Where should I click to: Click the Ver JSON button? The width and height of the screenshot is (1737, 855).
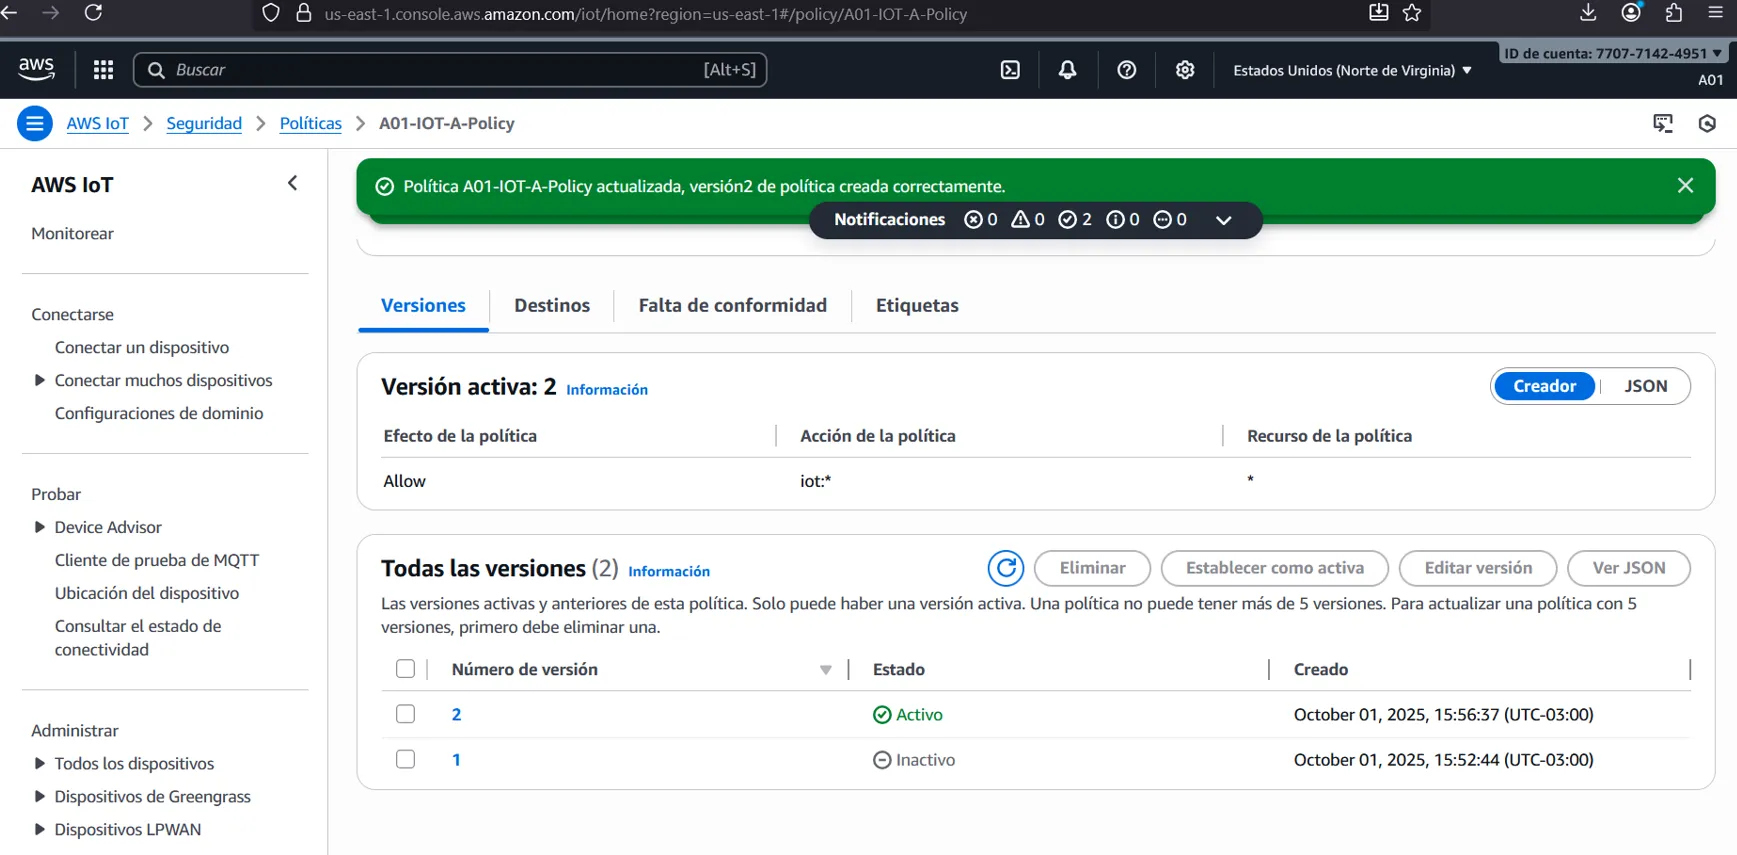click(1628, 568)
